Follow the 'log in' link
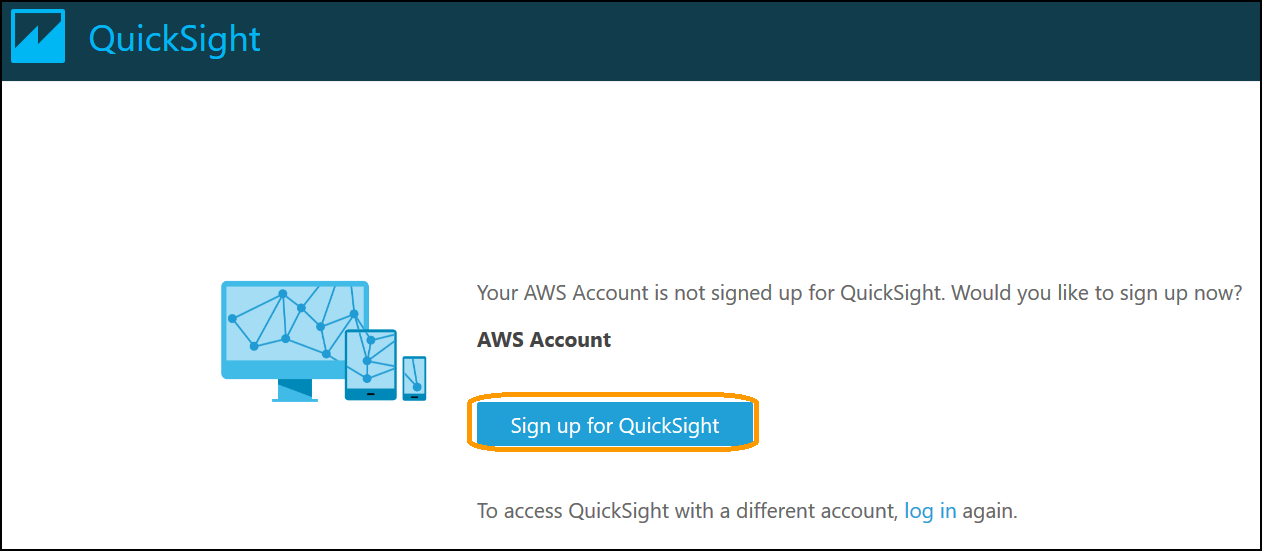This screenshot has width=1262, height=551. [x=930, y=511]
